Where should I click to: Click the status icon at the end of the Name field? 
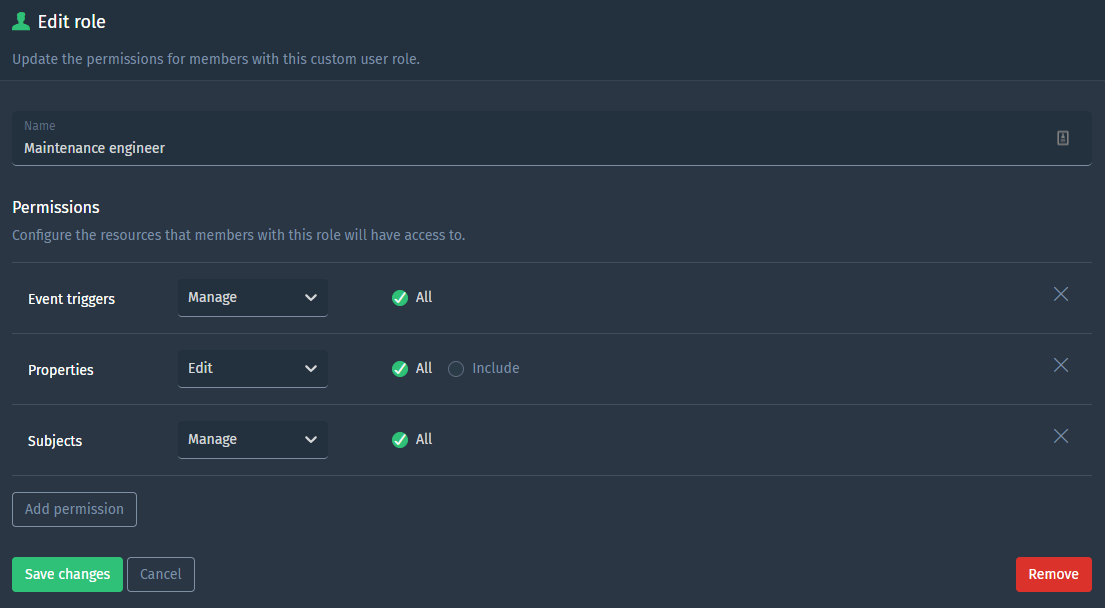click(1062, 137)
